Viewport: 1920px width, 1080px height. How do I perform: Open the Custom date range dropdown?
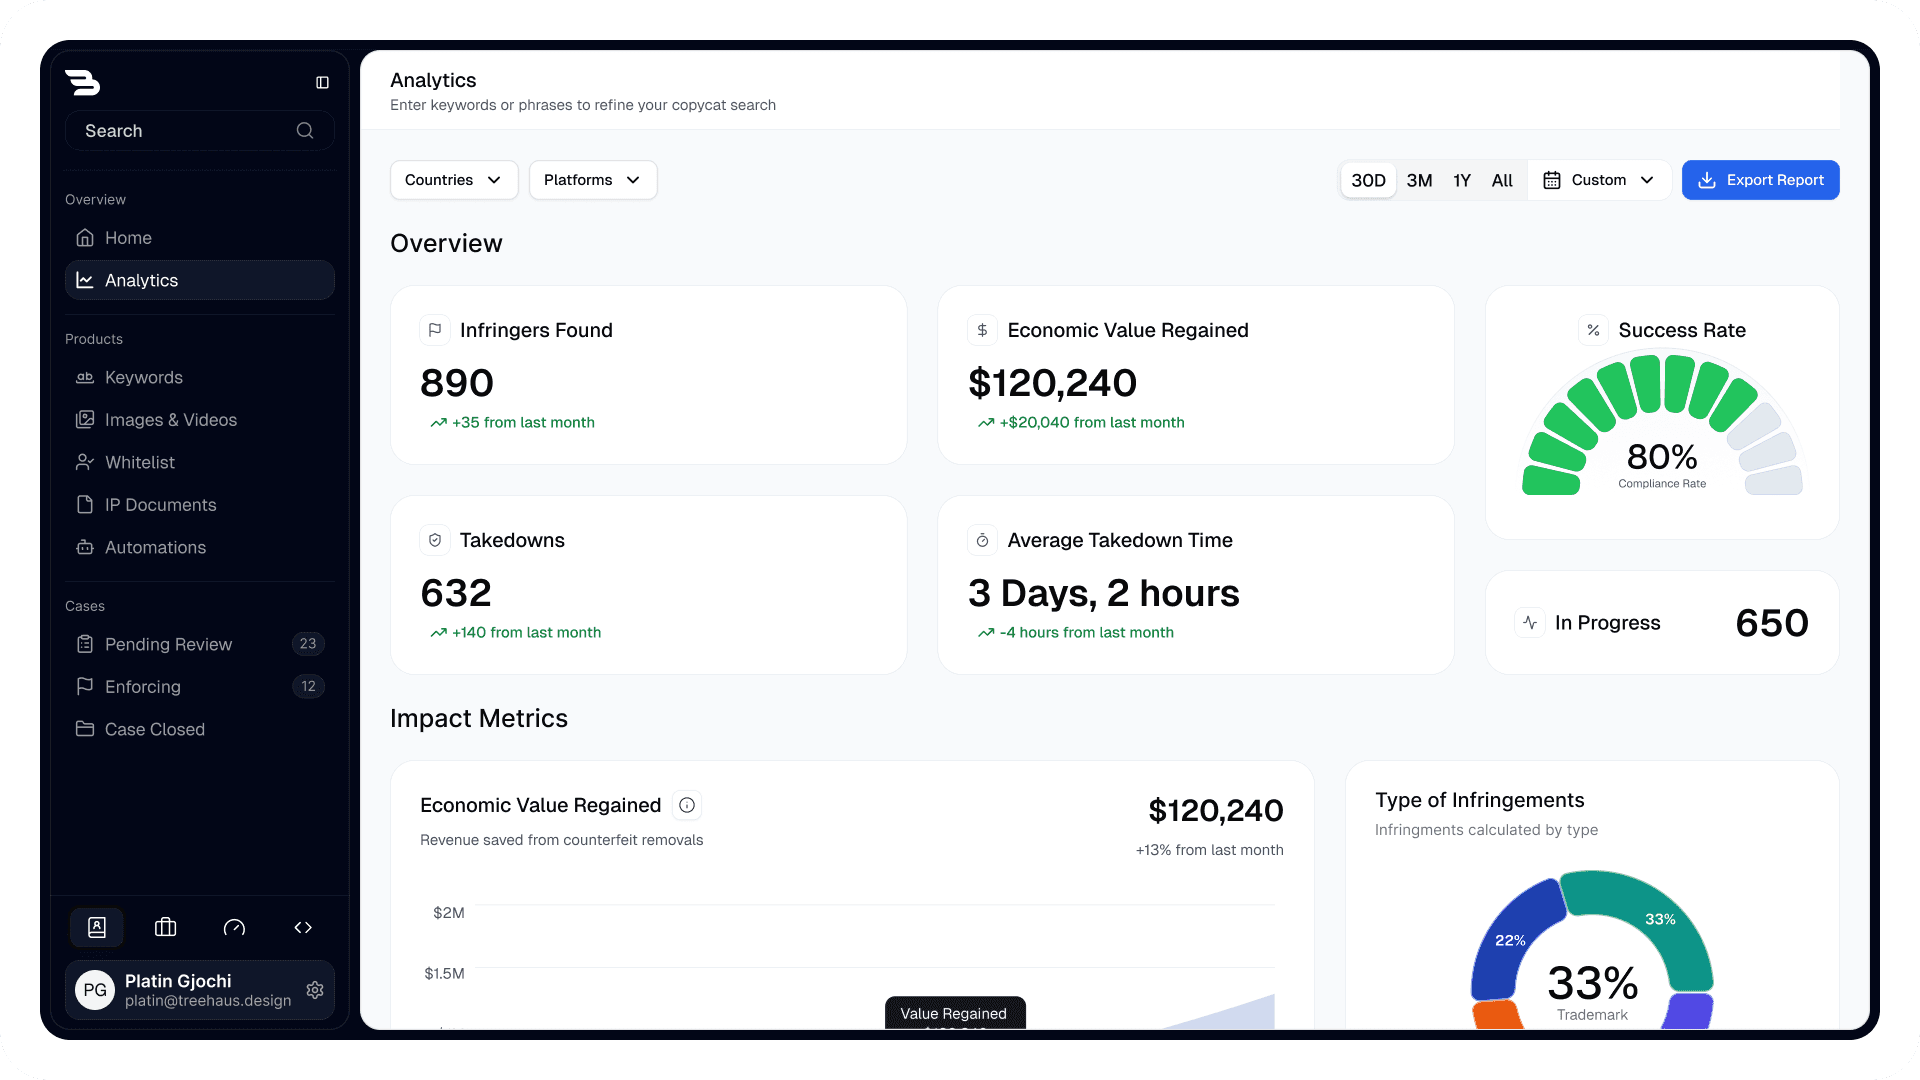[x=1598, y=180]
